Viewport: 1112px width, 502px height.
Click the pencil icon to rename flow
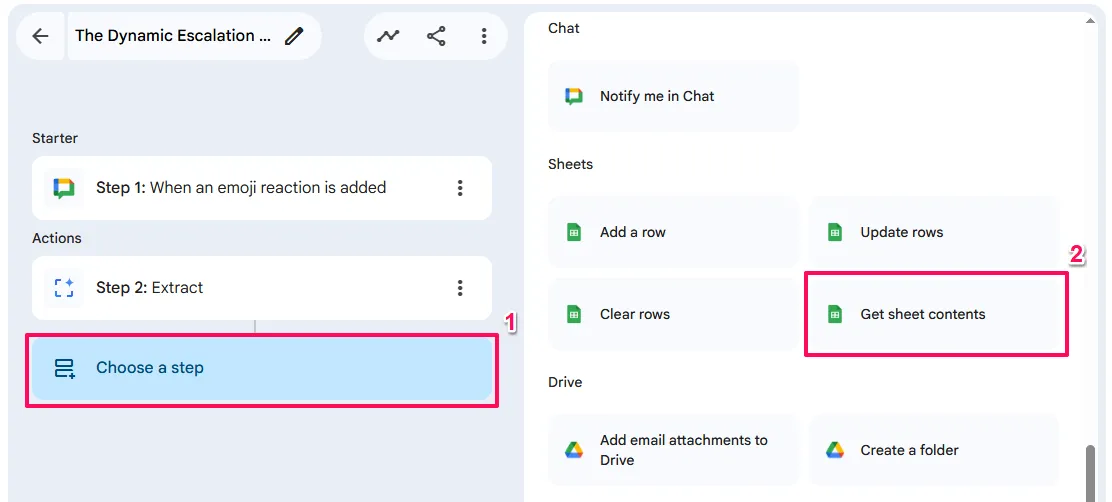[x=294, y=36]
